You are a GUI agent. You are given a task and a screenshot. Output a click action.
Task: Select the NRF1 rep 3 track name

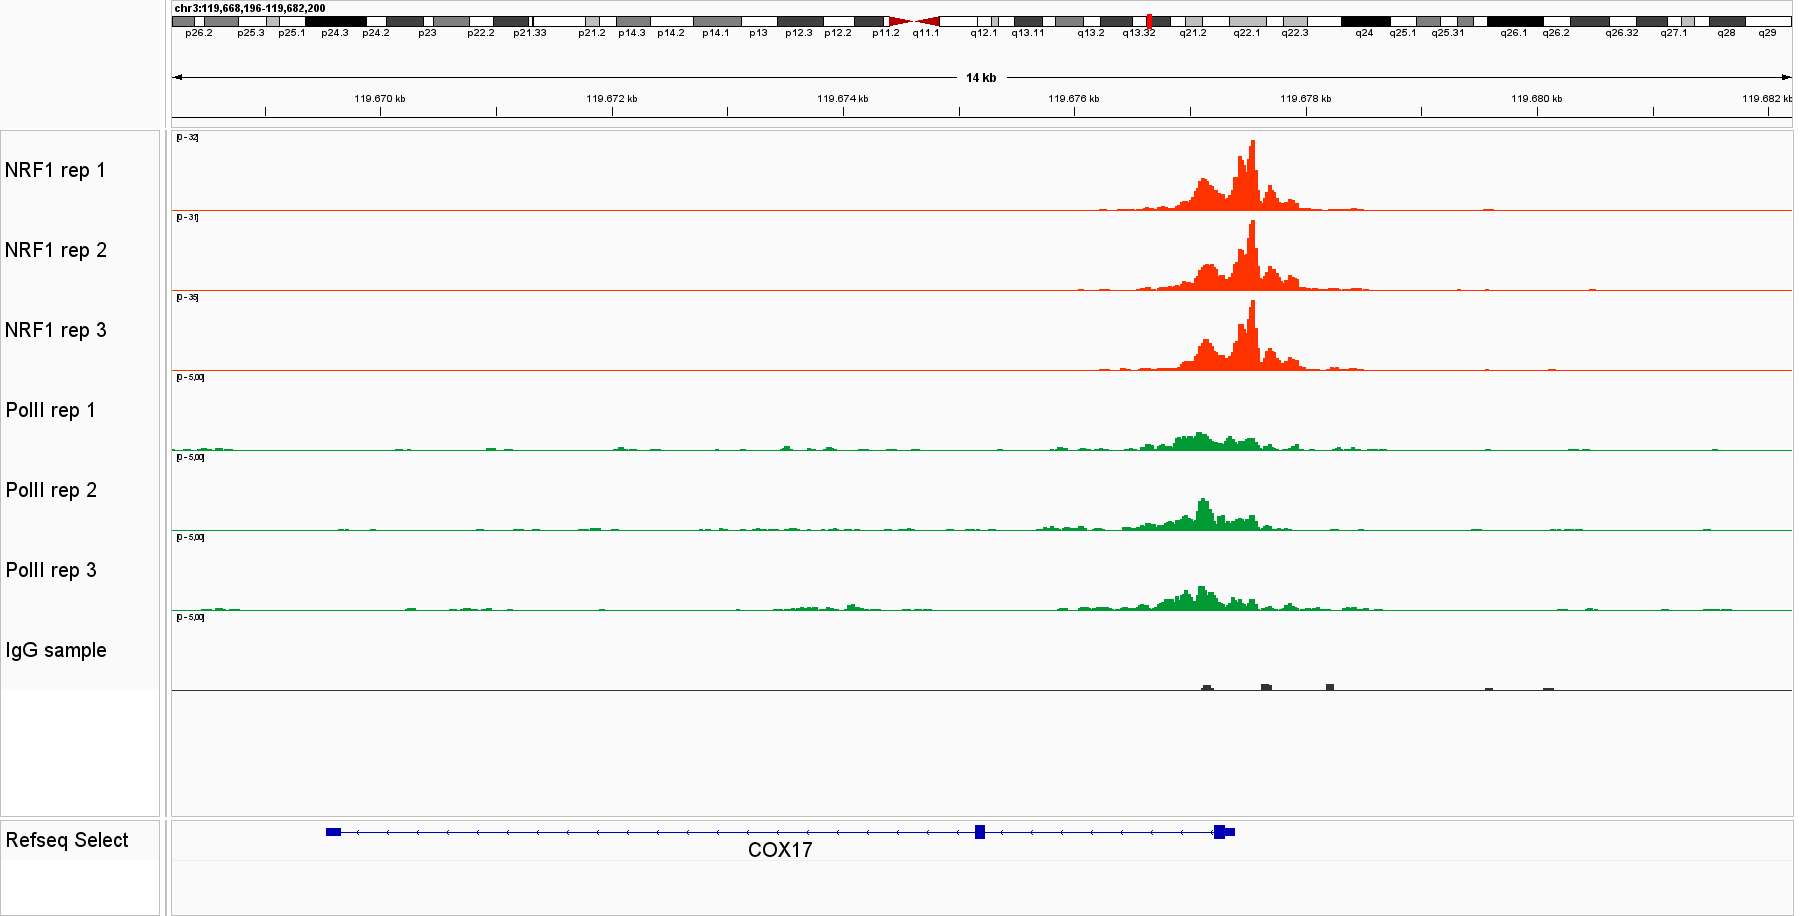point(55,330)
